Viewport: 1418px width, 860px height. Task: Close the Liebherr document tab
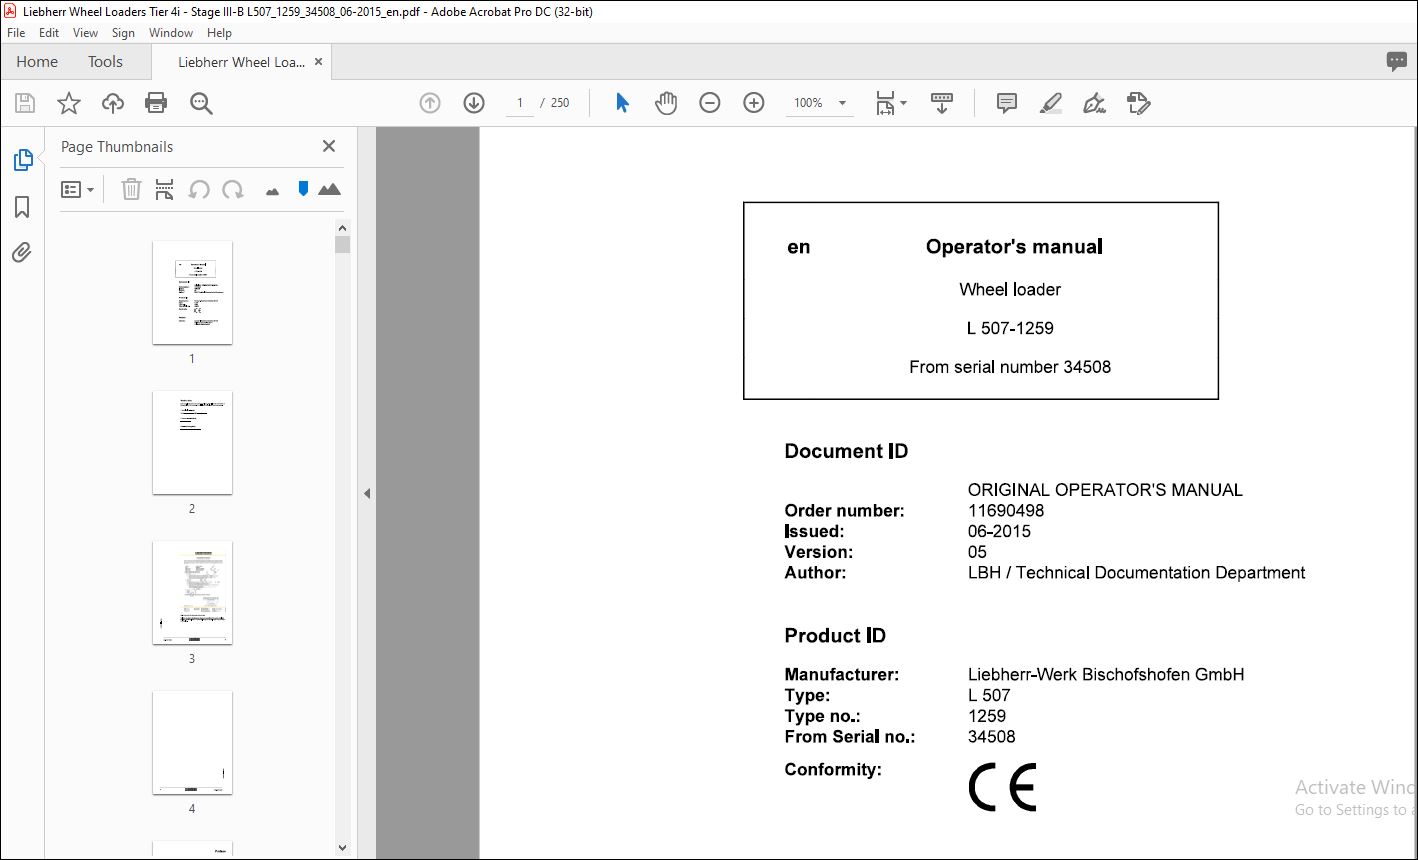[x=318, y=62]
